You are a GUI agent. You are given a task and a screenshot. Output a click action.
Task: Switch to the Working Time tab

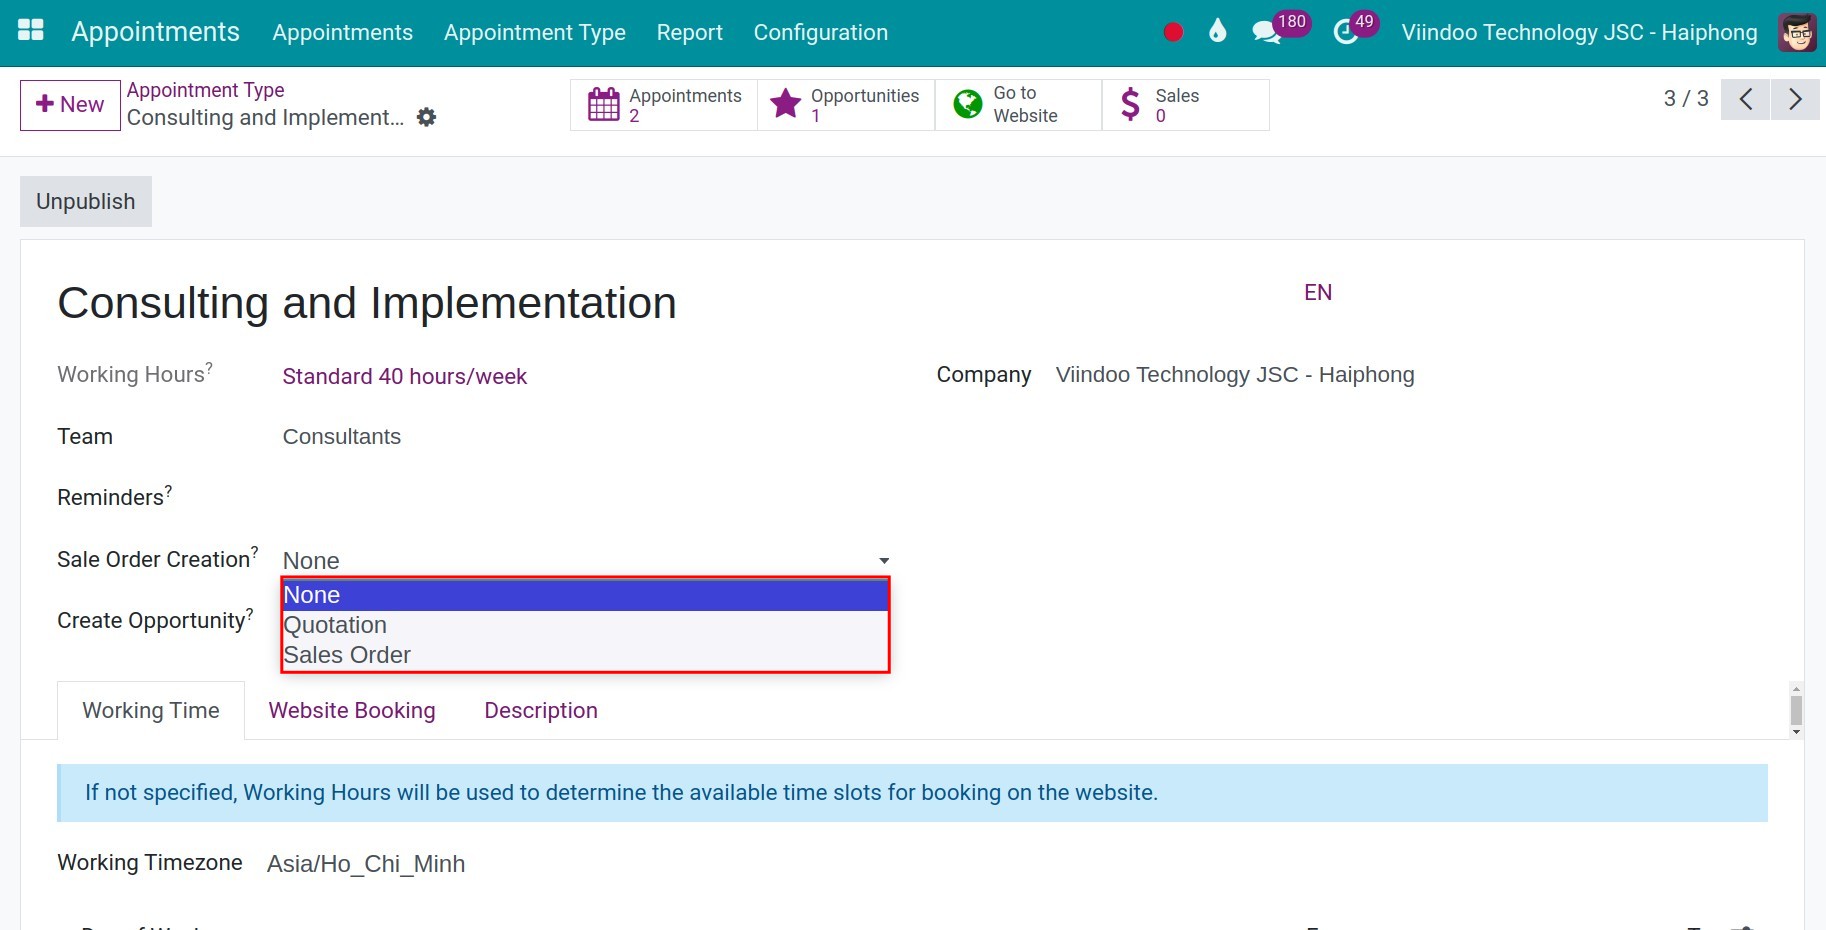click(x=151, y=710)
